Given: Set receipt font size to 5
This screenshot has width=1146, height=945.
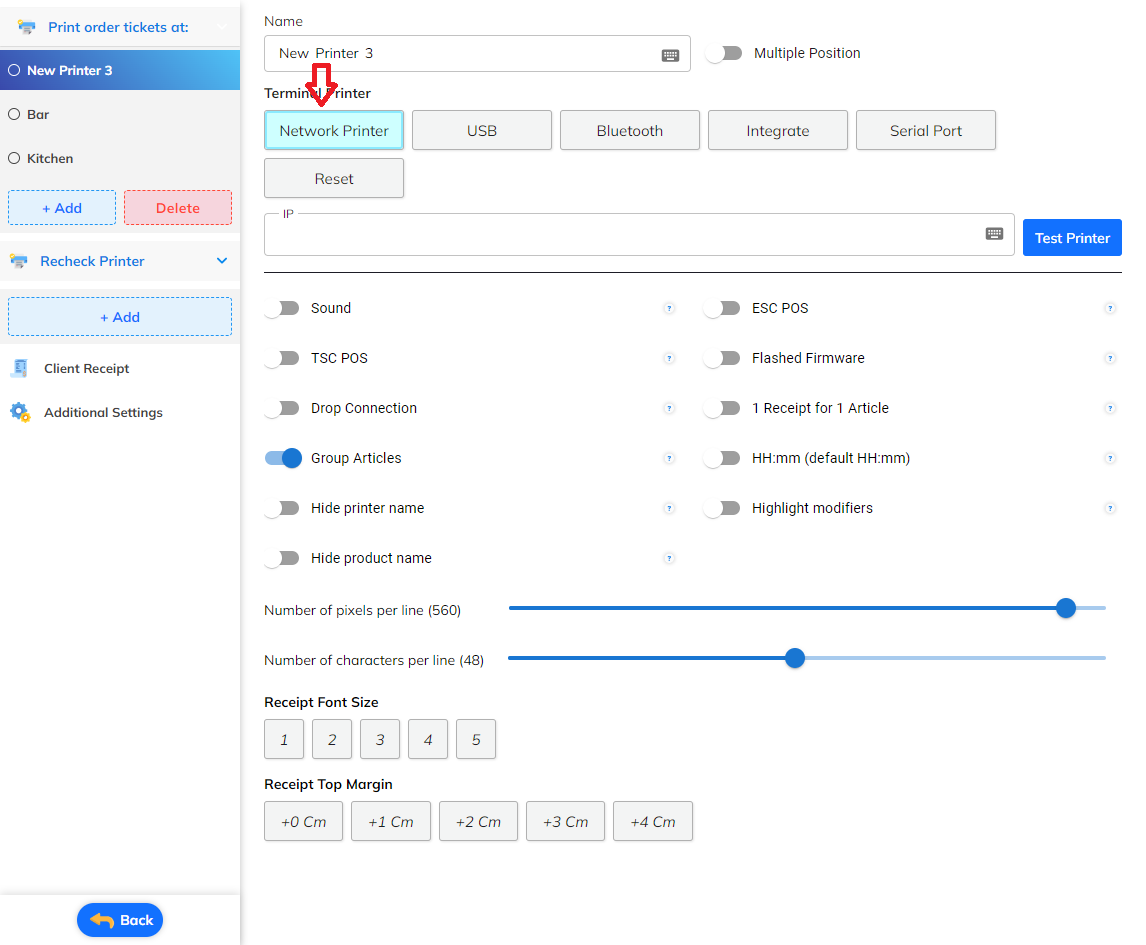Looking at the screenshot, I should 476,740.
